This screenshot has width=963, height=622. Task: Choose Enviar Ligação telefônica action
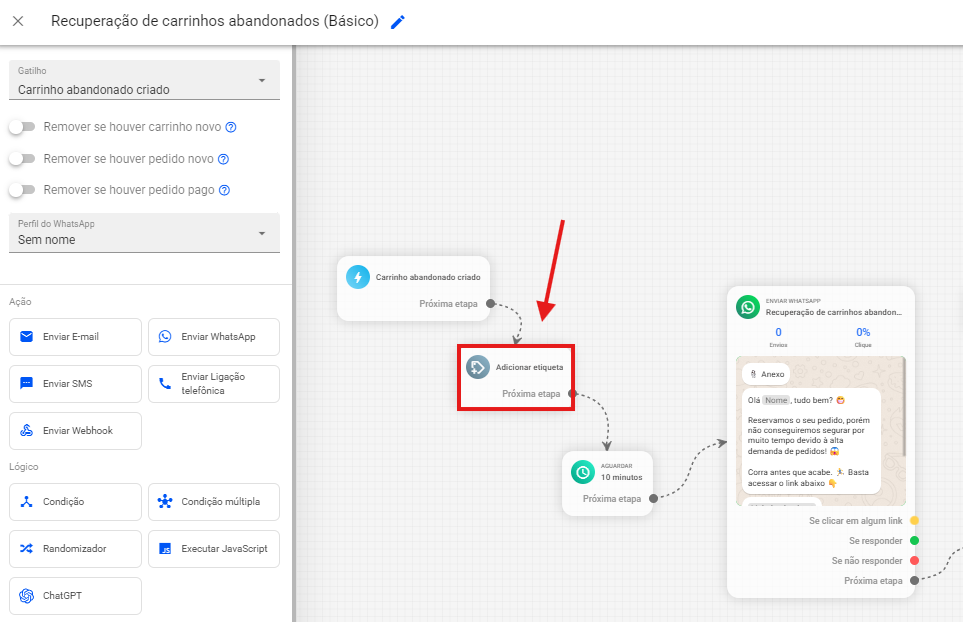click(x=214, y=384)
